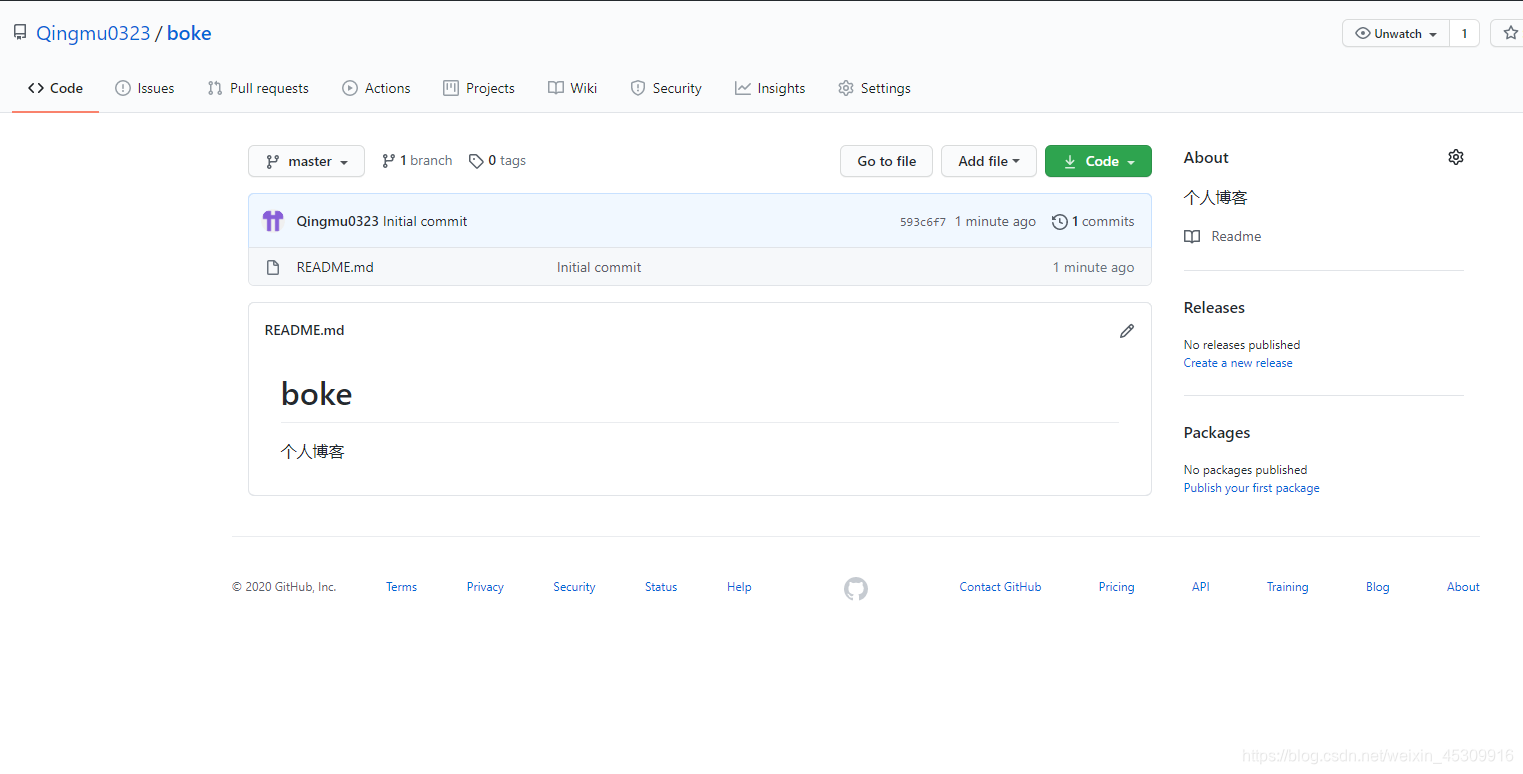1523x774 pixels.
Task: Open the Projects tab
Action: pos(479,88)
